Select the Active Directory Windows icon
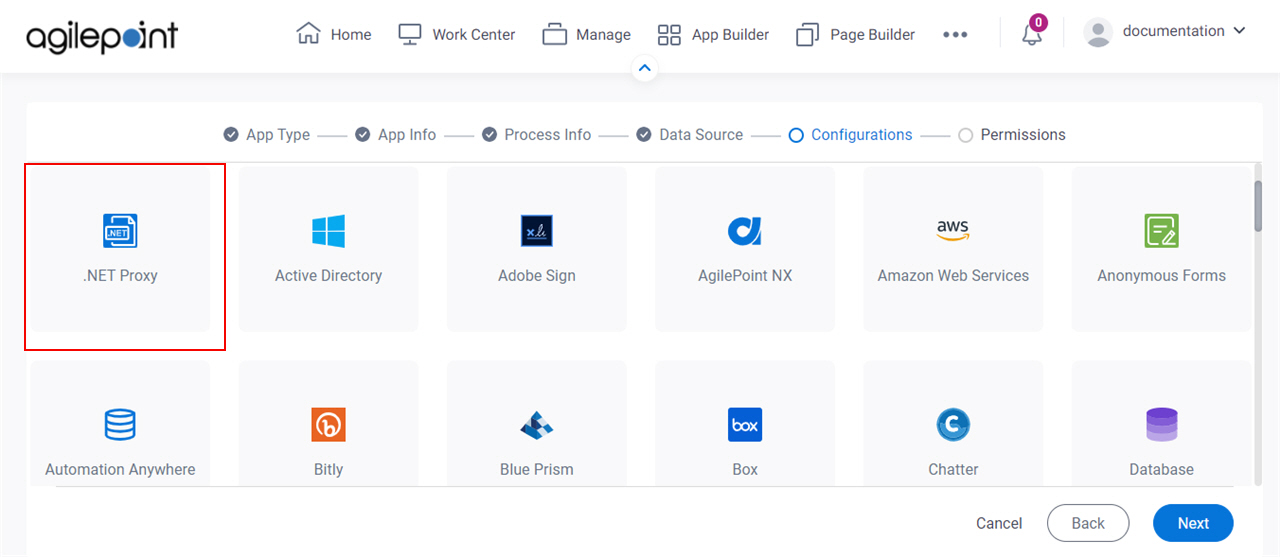Viewport: 1280px width, 557px height. [x=328, y=231]
